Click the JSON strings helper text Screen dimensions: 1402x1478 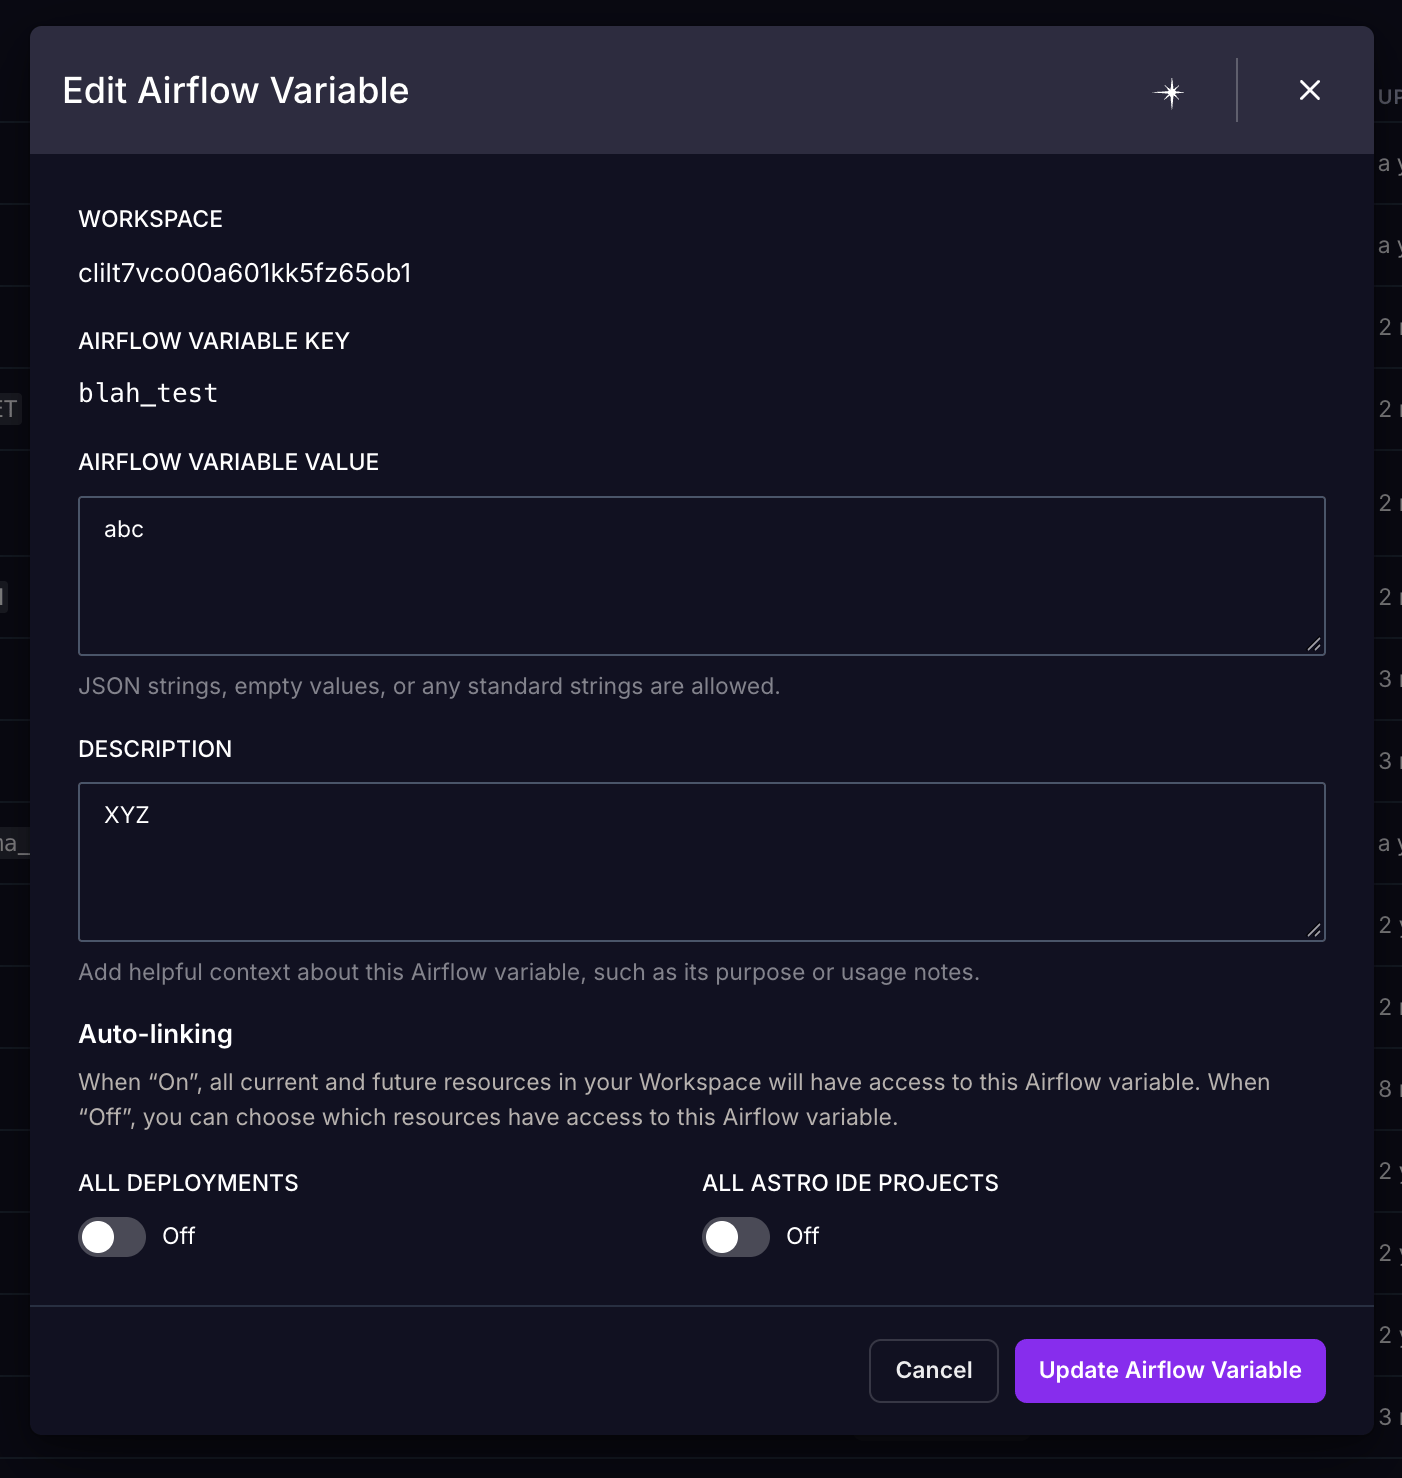click(429, 686)
